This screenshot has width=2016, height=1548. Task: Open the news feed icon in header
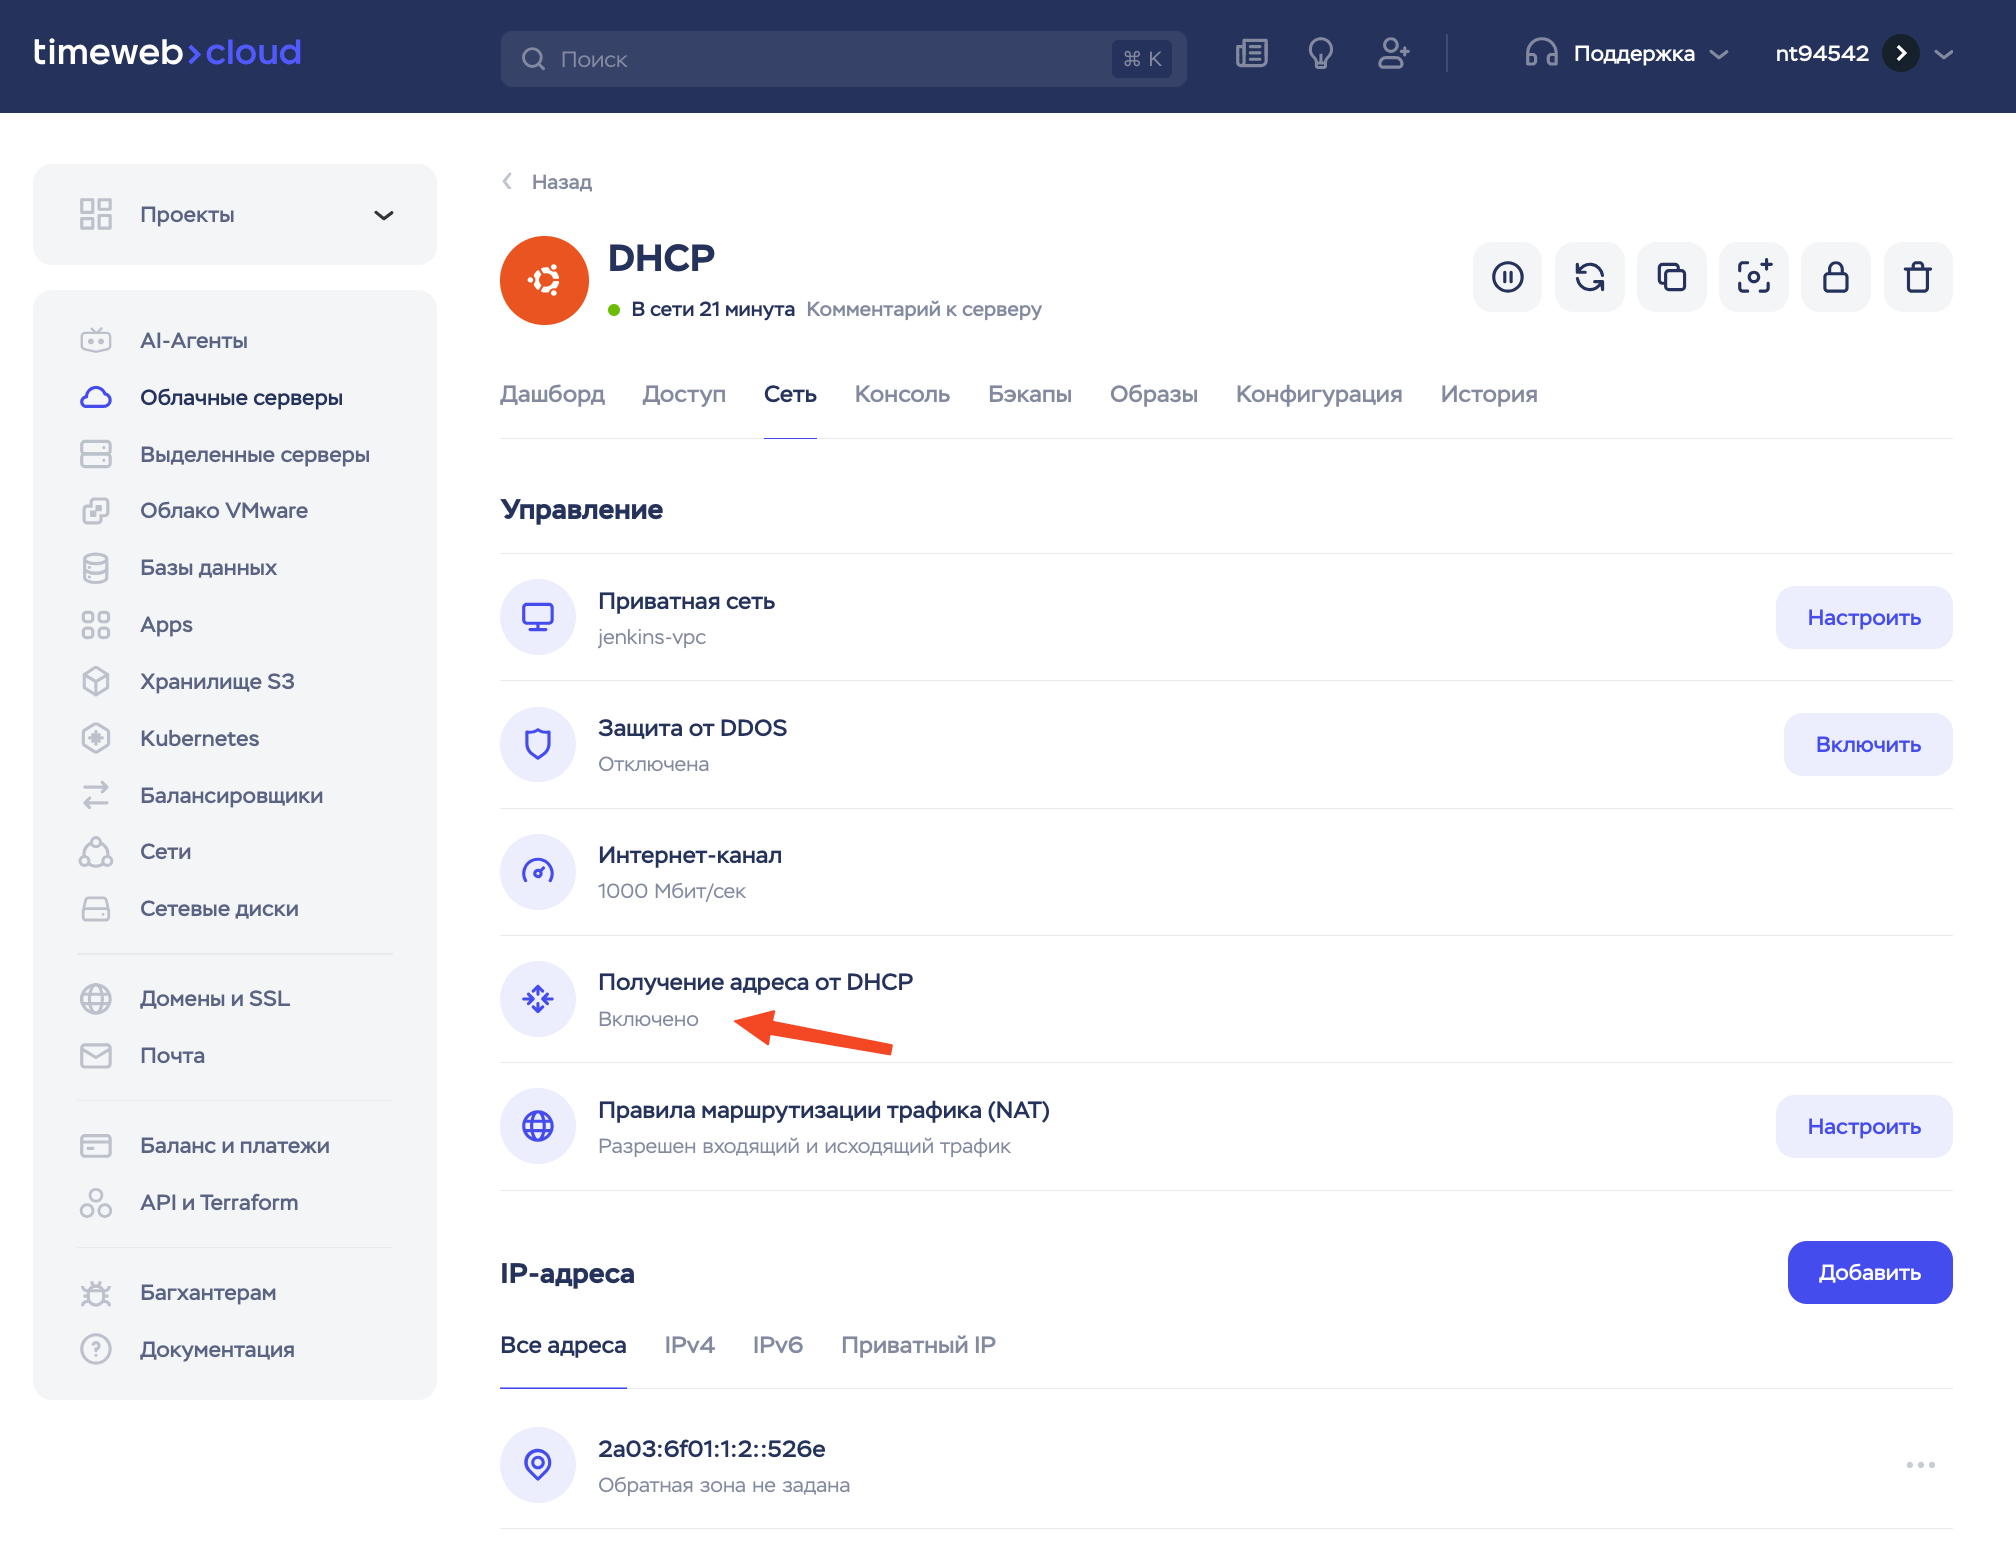(x=1251, y=54)
